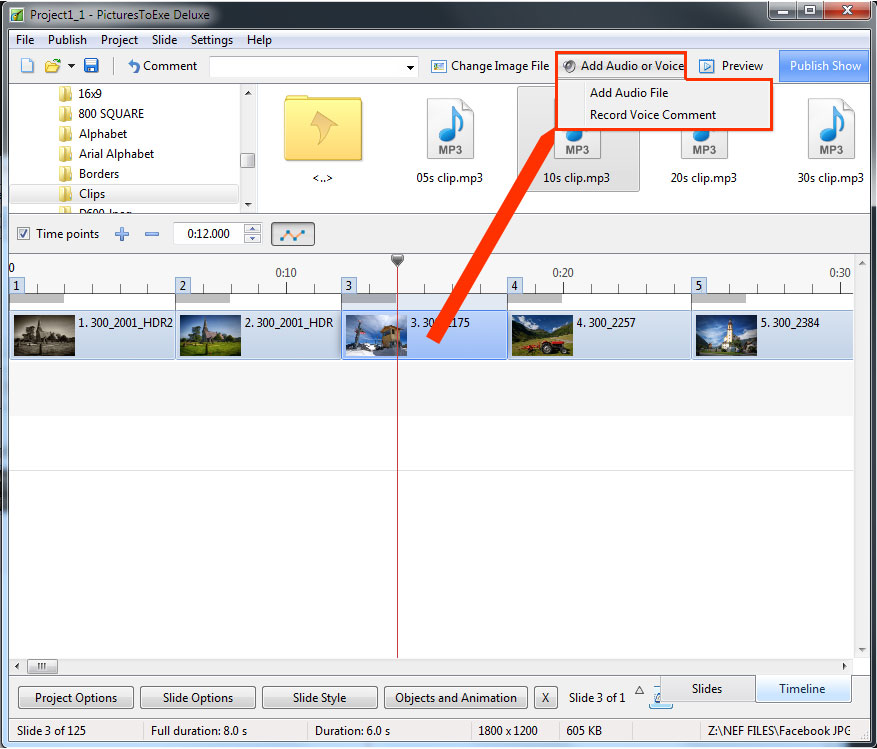Click the blue Comment arrow icon
The image size is (877, 749).
click(x=135, y=65)
